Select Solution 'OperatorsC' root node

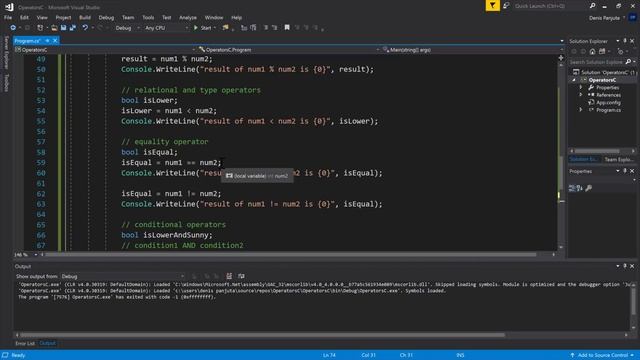point(604,72)
